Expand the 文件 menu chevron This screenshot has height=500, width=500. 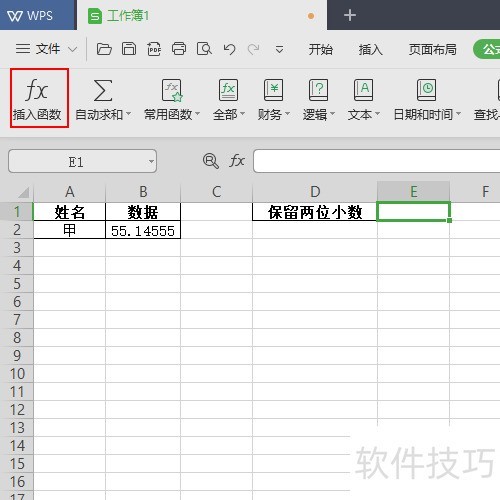72,50
